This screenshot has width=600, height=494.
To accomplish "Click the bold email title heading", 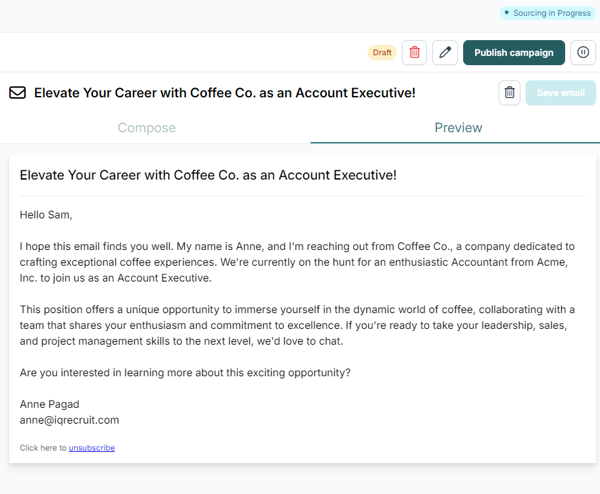I will coord(225,93).
